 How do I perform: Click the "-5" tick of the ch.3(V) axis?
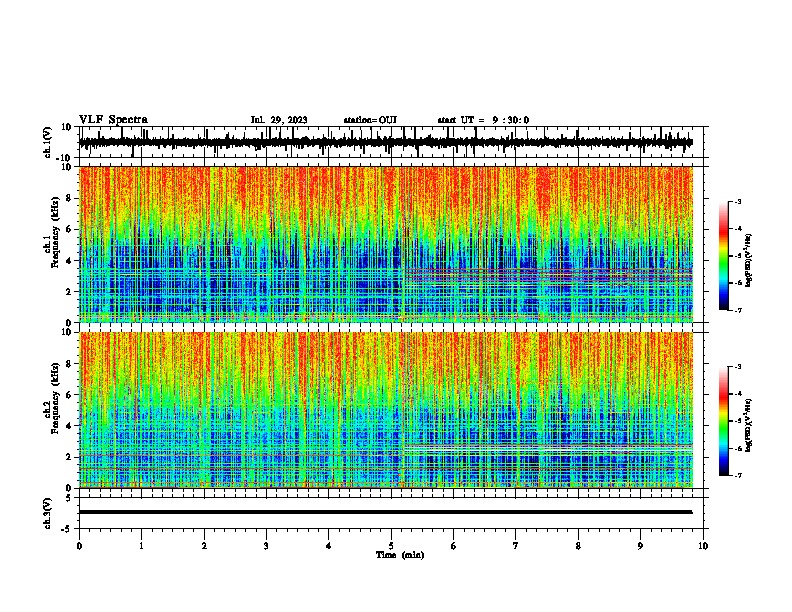(68, 529)
